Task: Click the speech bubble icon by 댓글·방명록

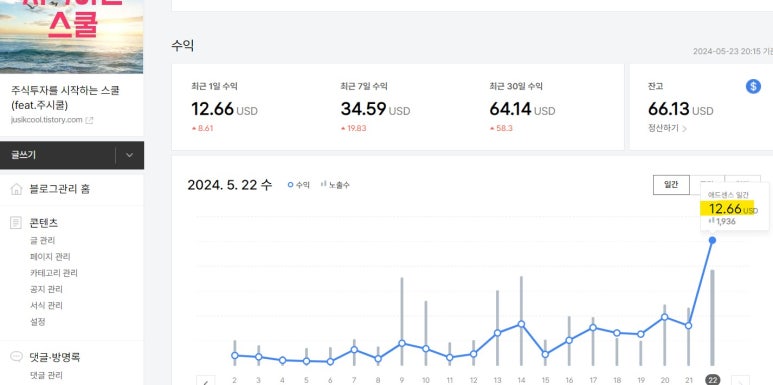Action: [16, 356]
